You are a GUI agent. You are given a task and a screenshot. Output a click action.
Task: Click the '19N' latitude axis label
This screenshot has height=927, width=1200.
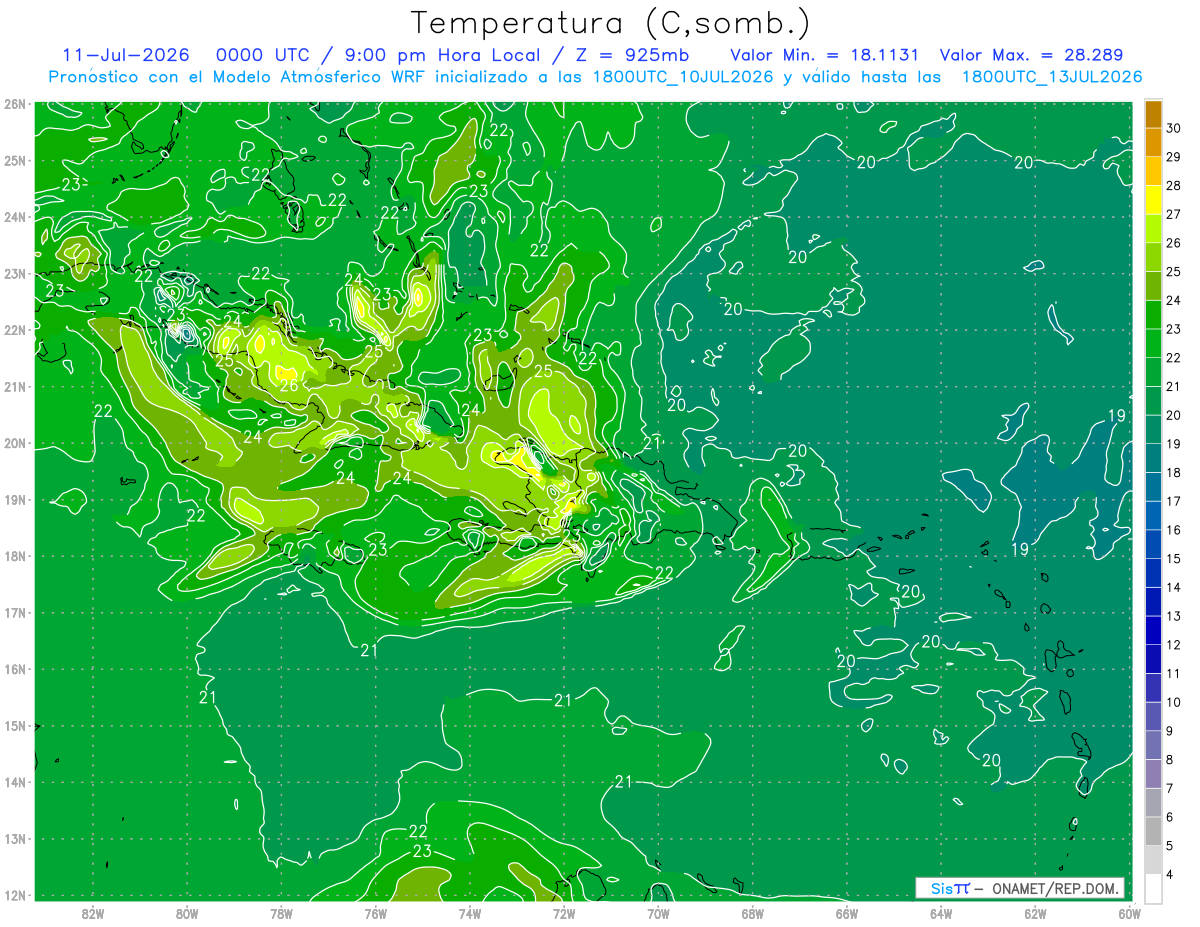click(x=14, y=499)
